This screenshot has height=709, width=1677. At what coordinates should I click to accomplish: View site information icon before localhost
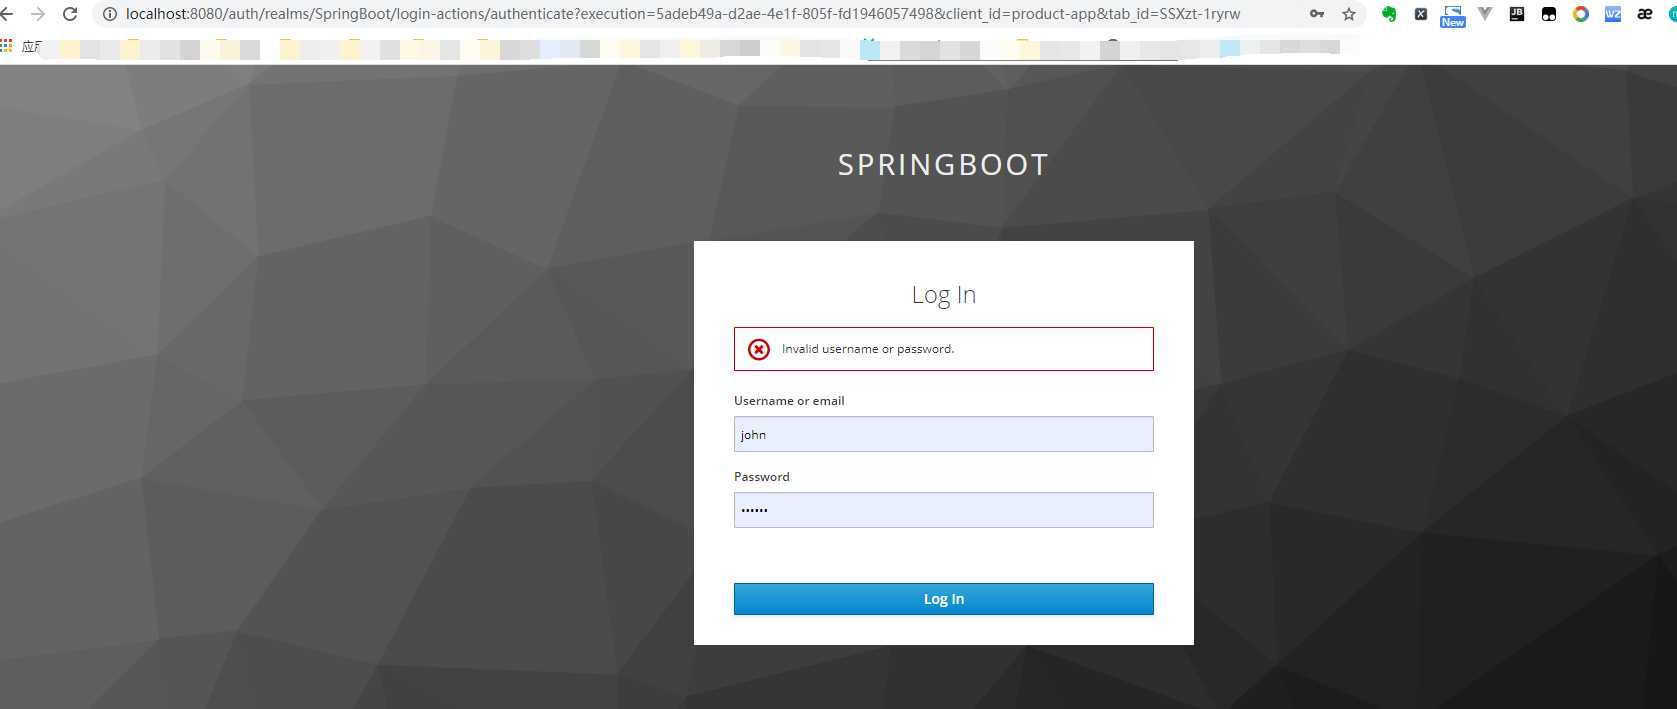(x=110, y=14)
